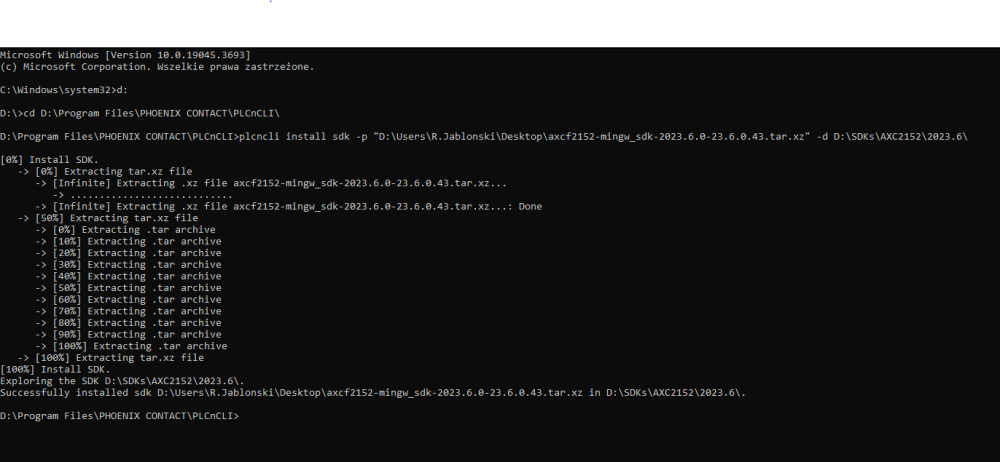The height and width of the screenshot is (462, 1000).
Task: Click the final PLCnCLI command prompt
Action: 119,415
